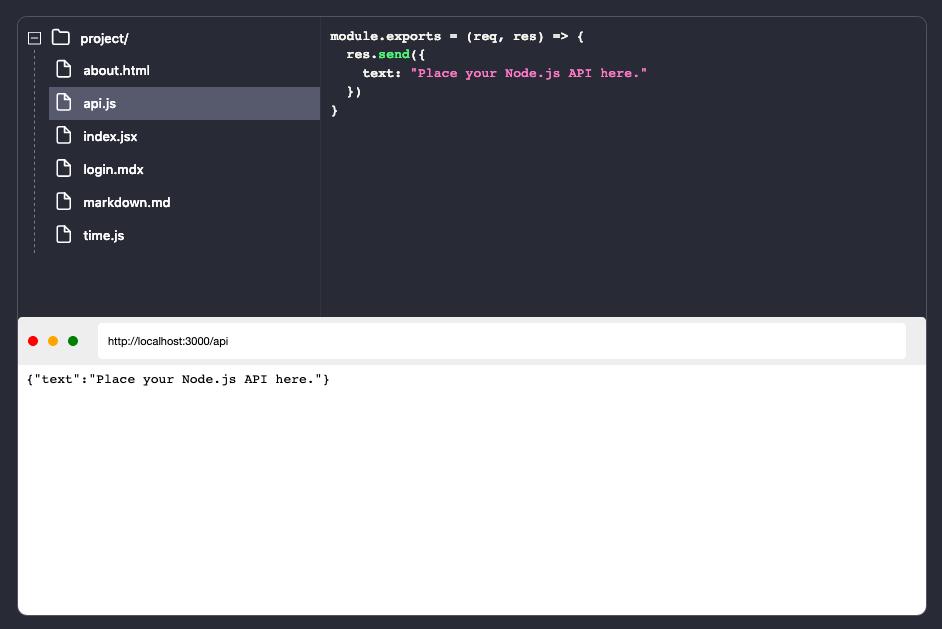Click the pink "Place your Node.js API here." string
This screenshot has width=942, height=629.
529,73
